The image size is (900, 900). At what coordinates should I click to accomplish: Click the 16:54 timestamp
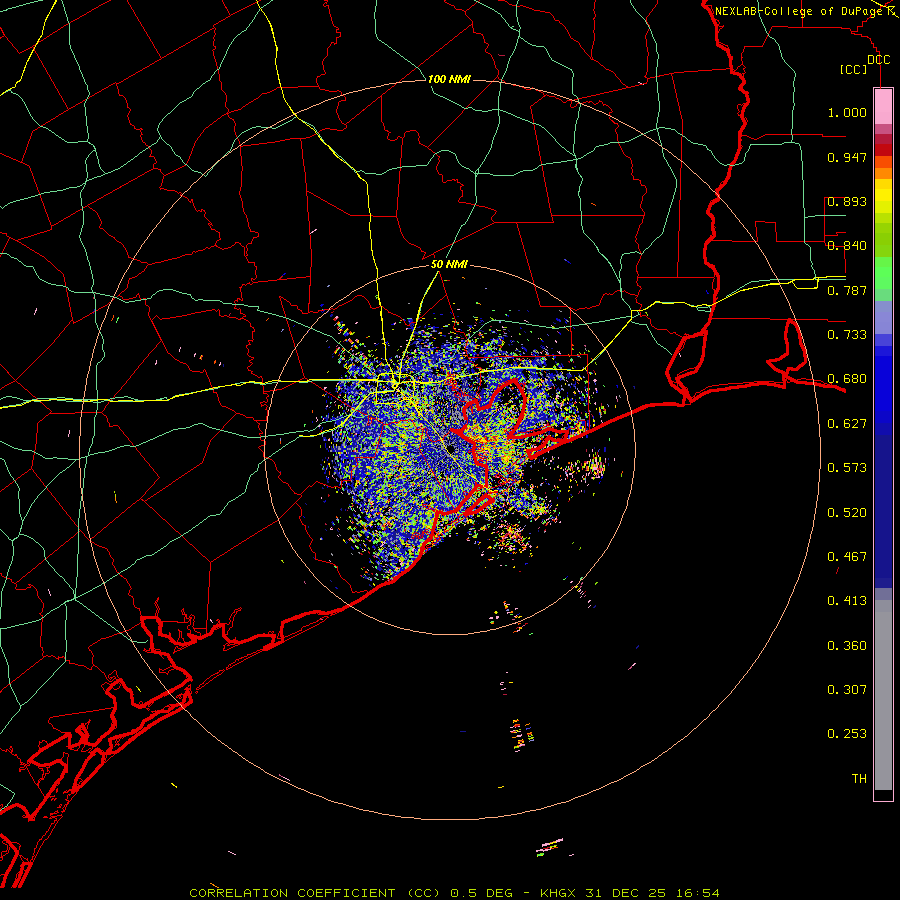(x=697, y=893)
